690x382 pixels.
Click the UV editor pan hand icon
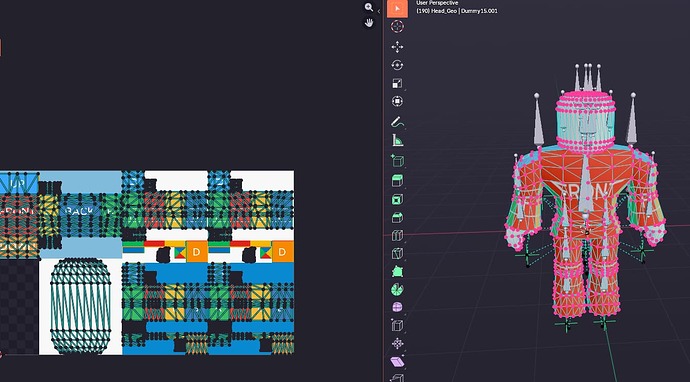[369, 22]
